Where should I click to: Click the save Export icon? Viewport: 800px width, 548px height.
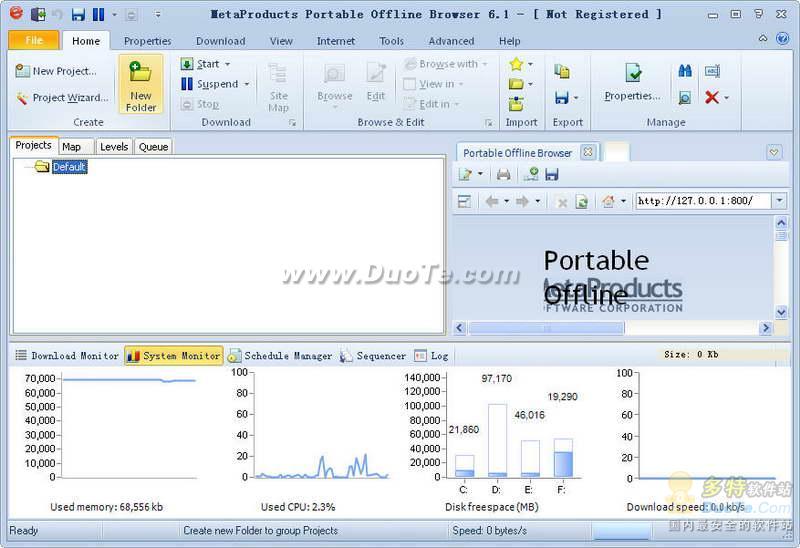tap(561, 97)
